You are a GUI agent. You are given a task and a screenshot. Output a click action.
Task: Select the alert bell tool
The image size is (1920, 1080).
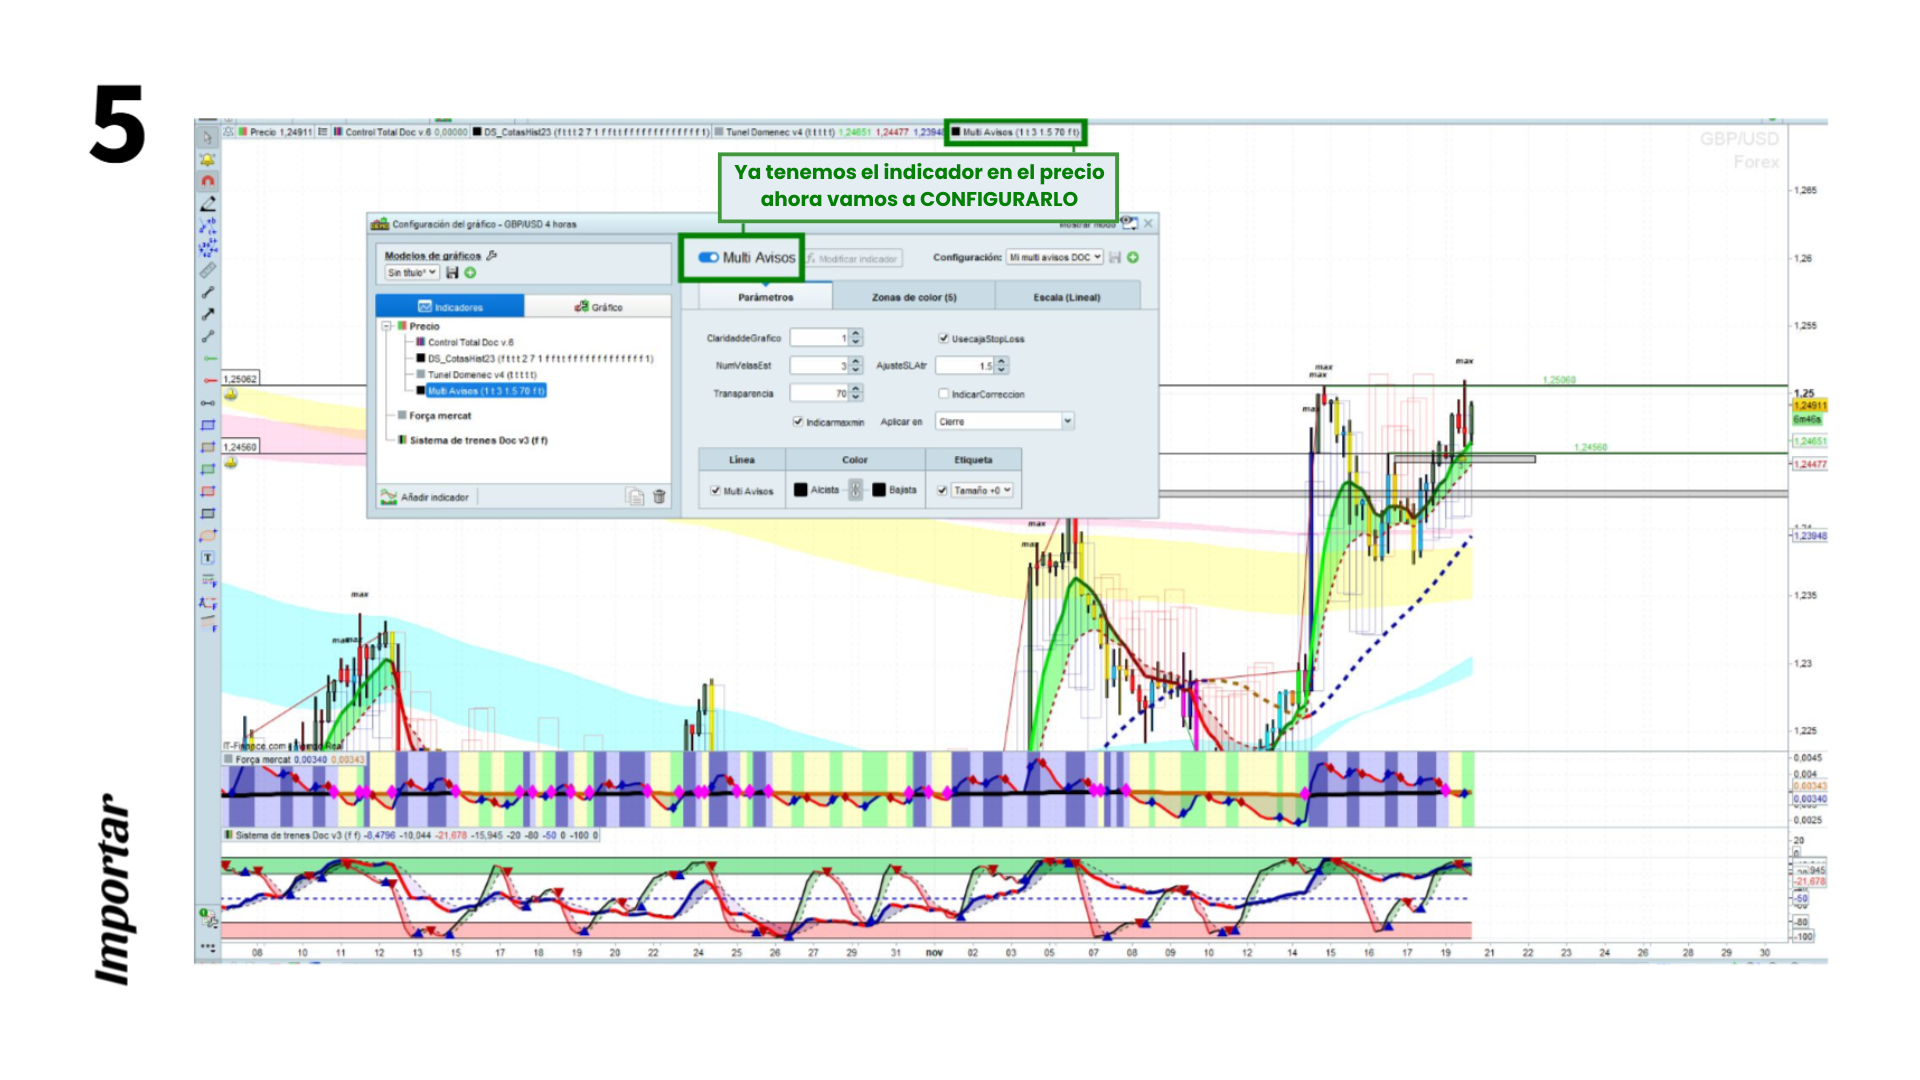(x=207, y=160)
